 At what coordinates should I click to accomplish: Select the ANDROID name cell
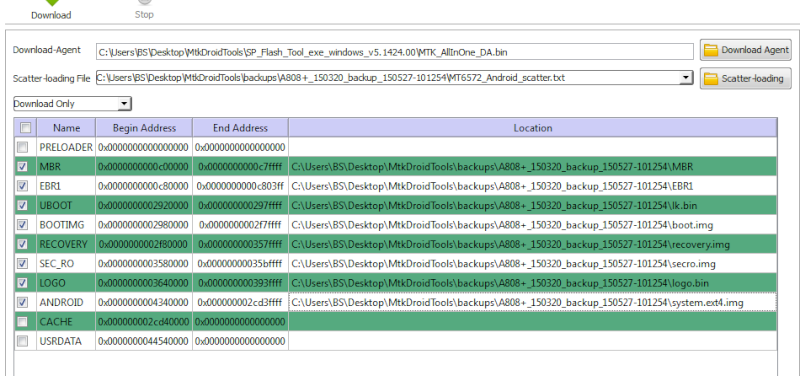point(66,303)
